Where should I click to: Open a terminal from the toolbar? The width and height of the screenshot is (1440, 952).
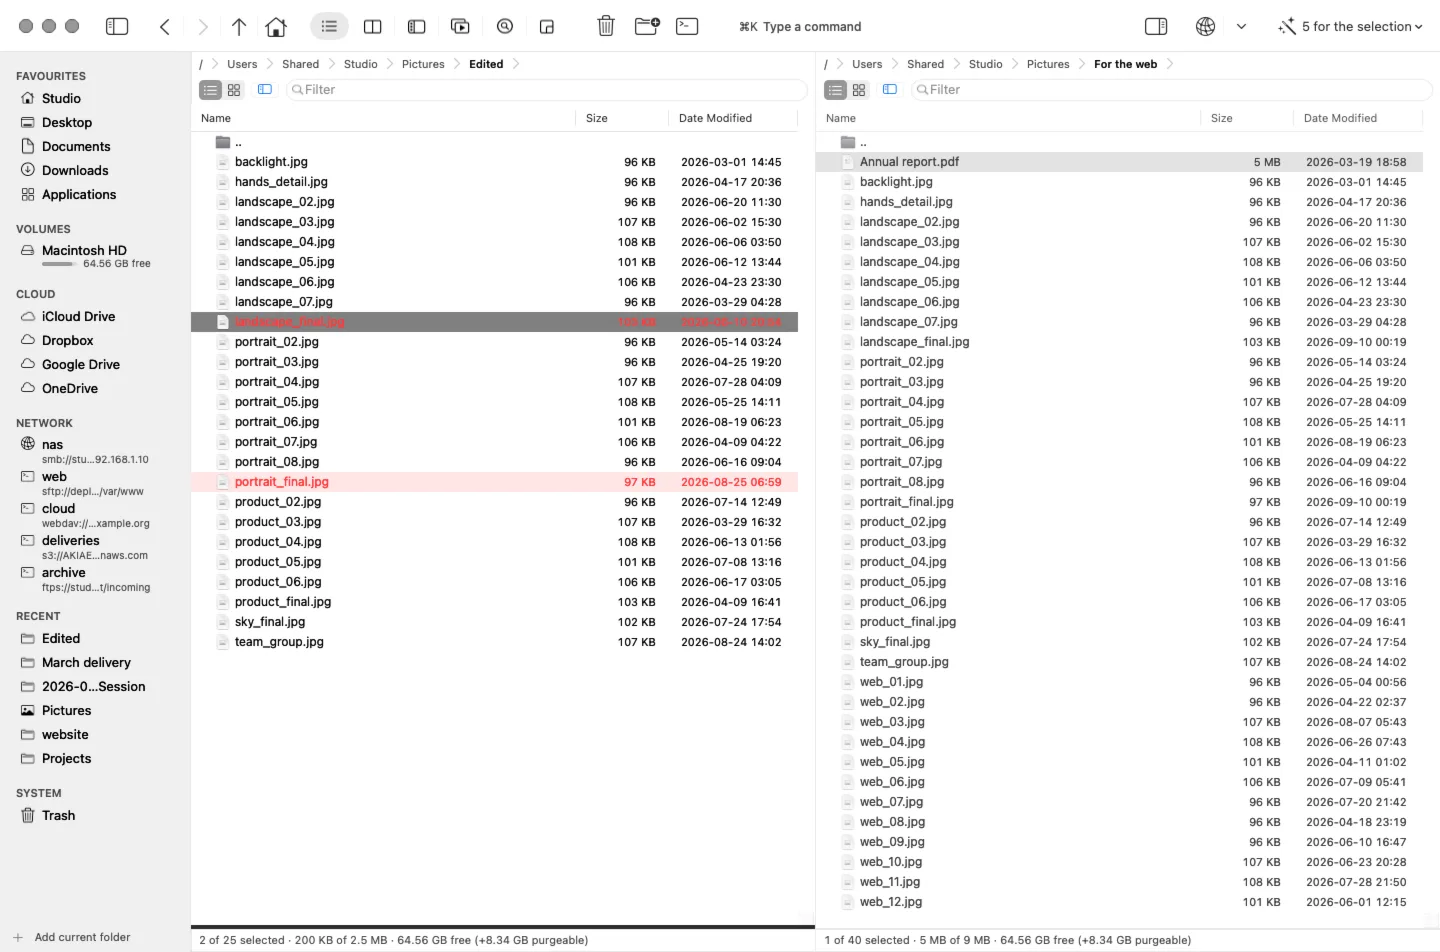point(687,27)
